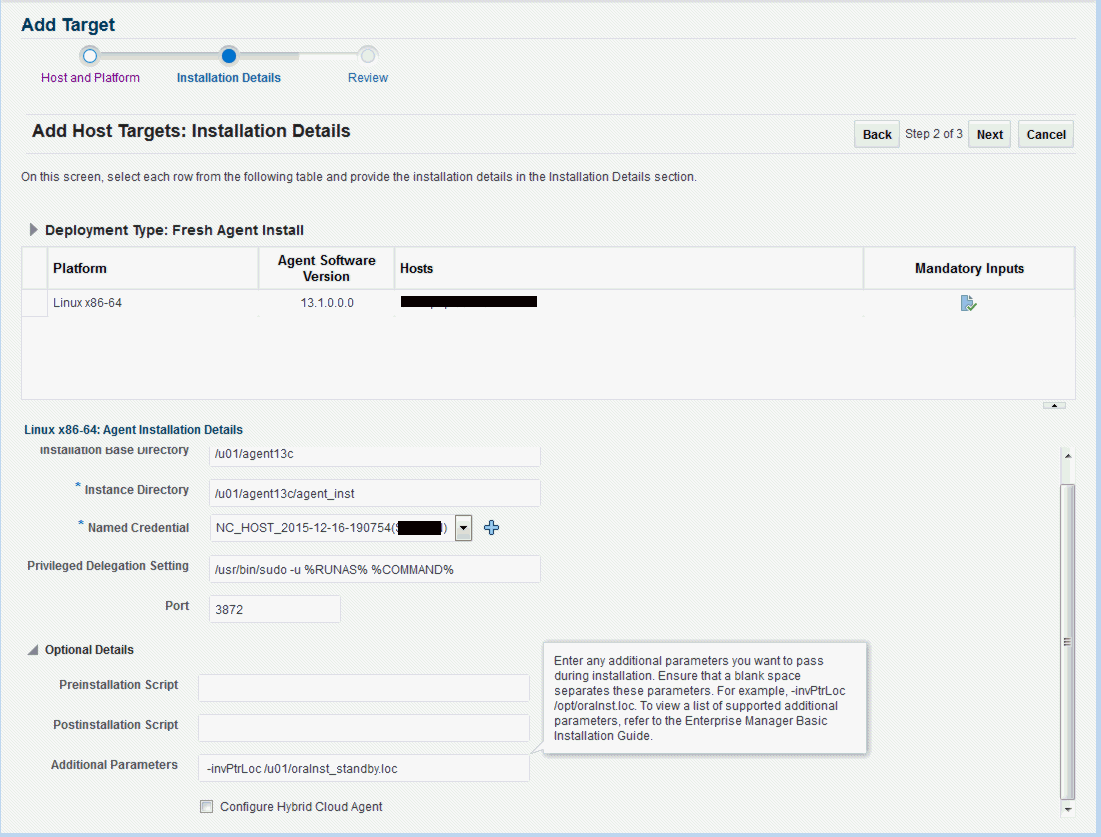Click the Named Credential combo box value
The image size is (1101, 837).
[331, 528]
